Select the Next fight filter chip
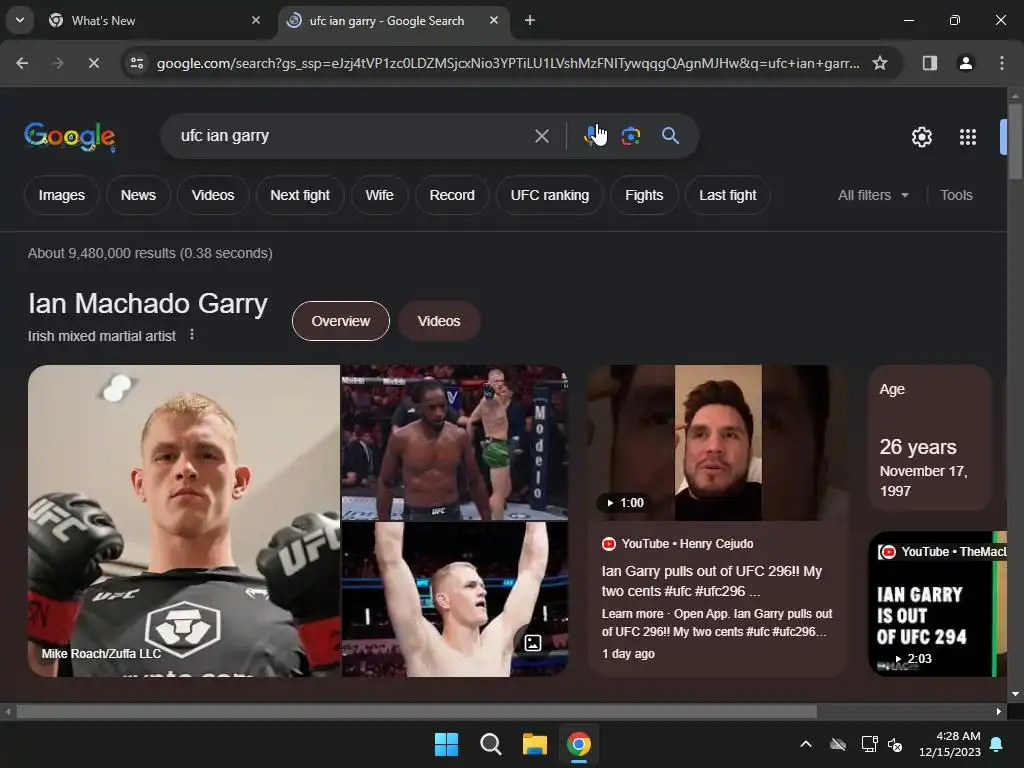Viewport: 1024px width, 768px height. [300, 195]
